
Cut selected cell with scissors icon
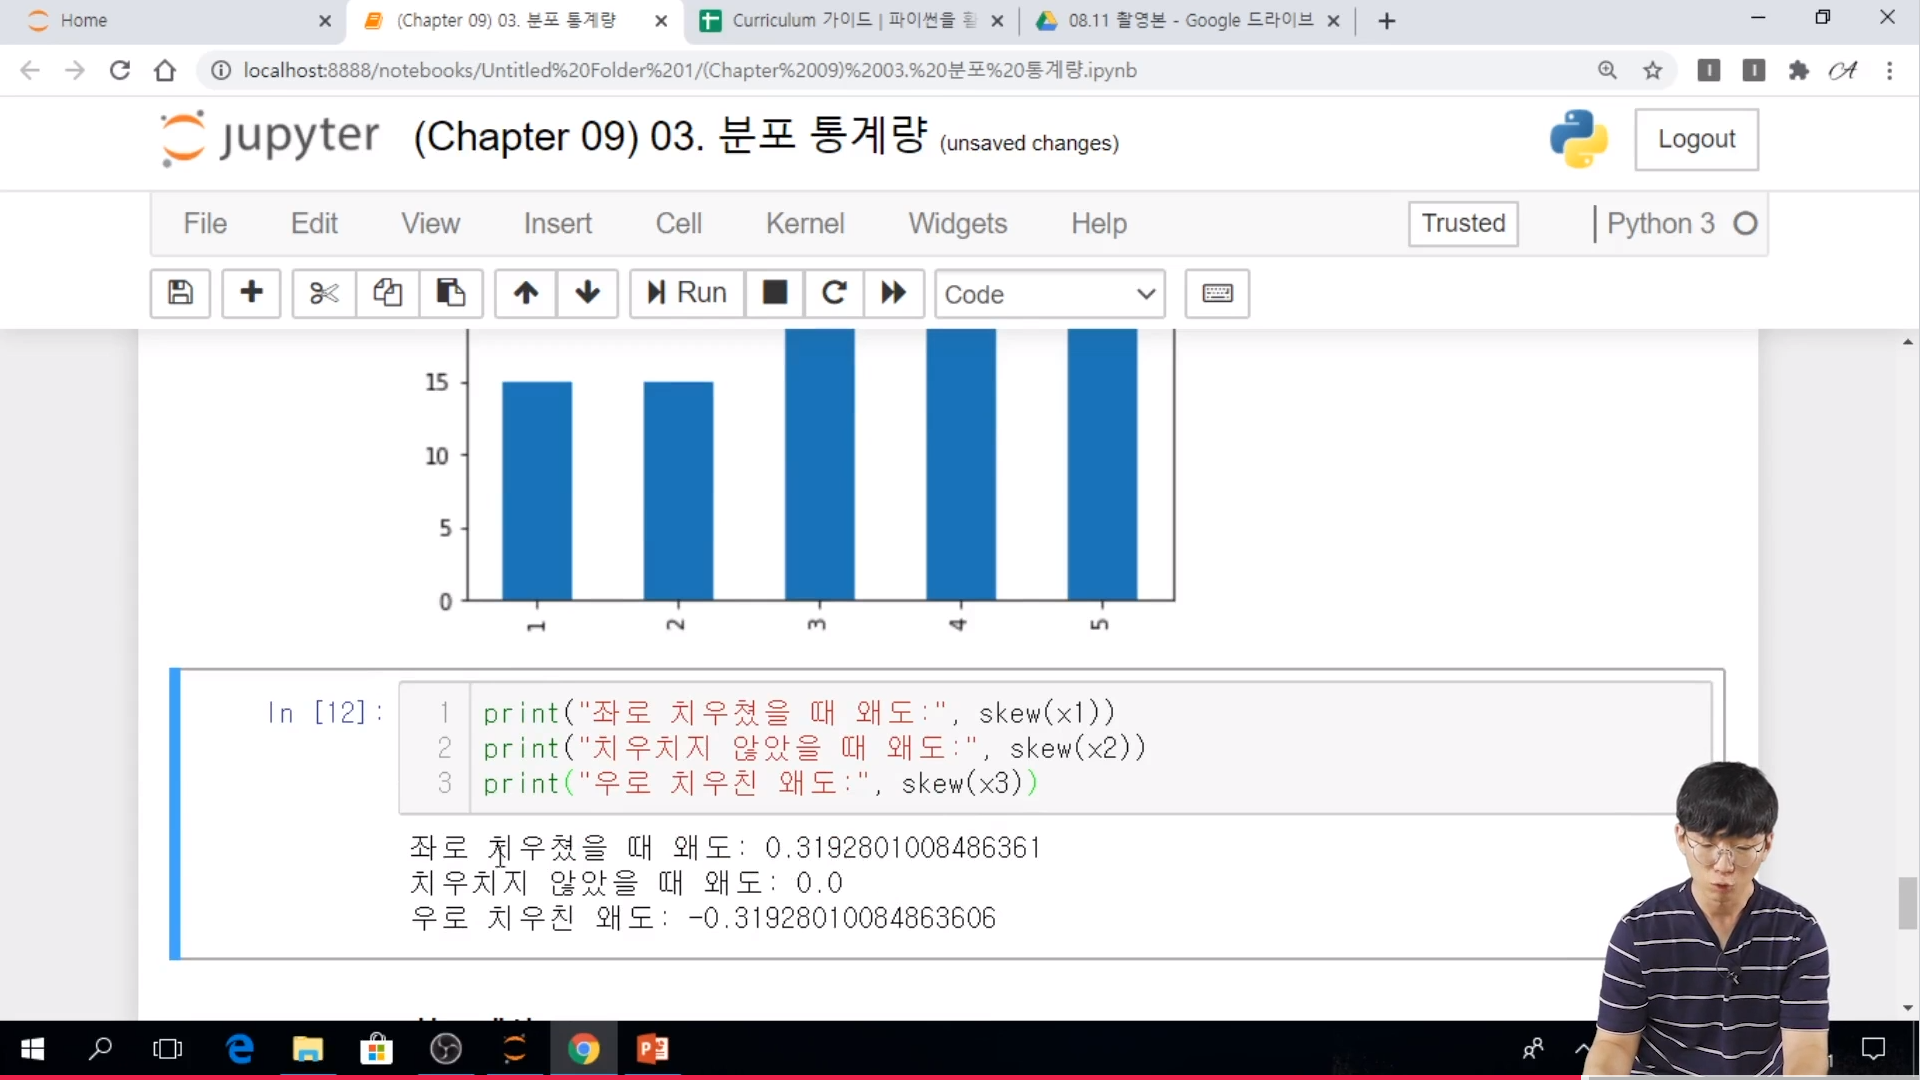tap(324, 293)
